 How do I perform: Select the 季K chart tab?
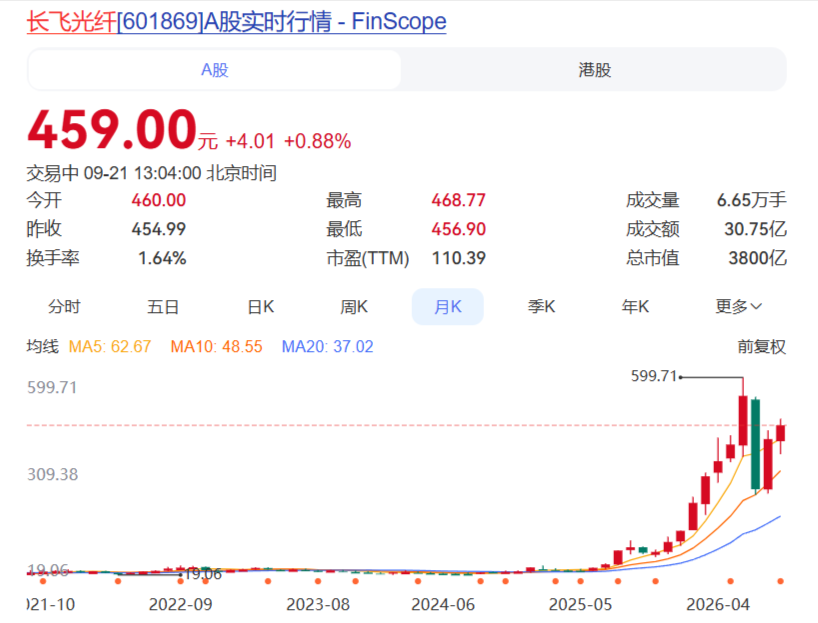click(x=541, y=307)
